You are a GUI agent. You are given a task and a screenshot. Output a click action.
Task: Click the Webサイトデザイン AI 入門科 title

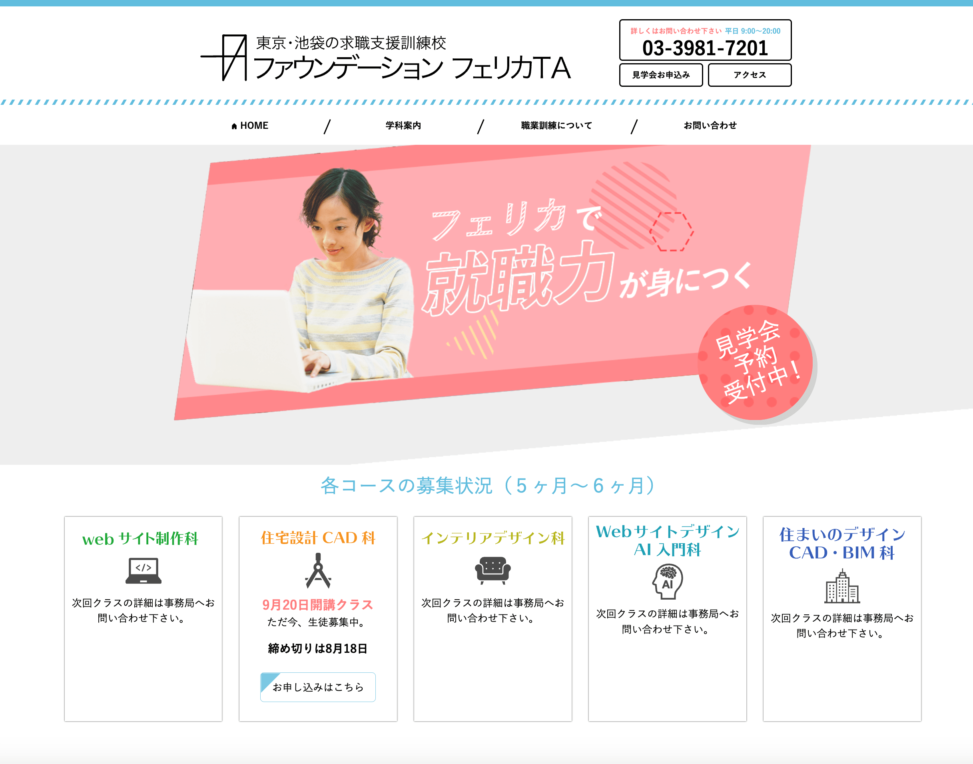667,541
